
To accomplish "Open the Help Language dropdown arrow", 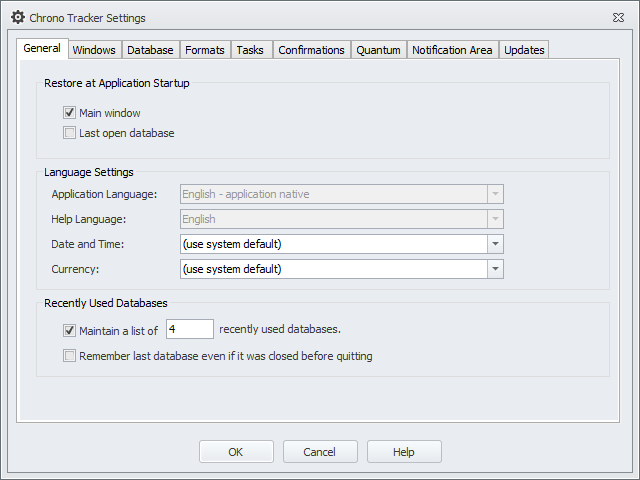I will 495,219.
